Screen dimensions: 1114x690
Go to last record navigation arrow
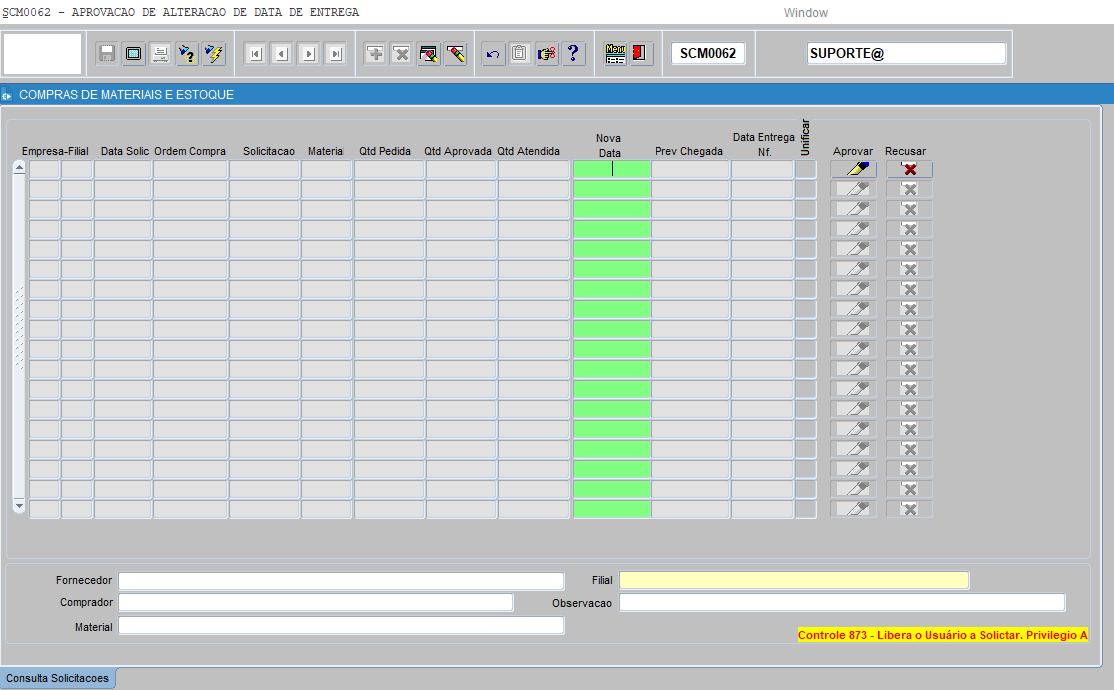point(336,54)
